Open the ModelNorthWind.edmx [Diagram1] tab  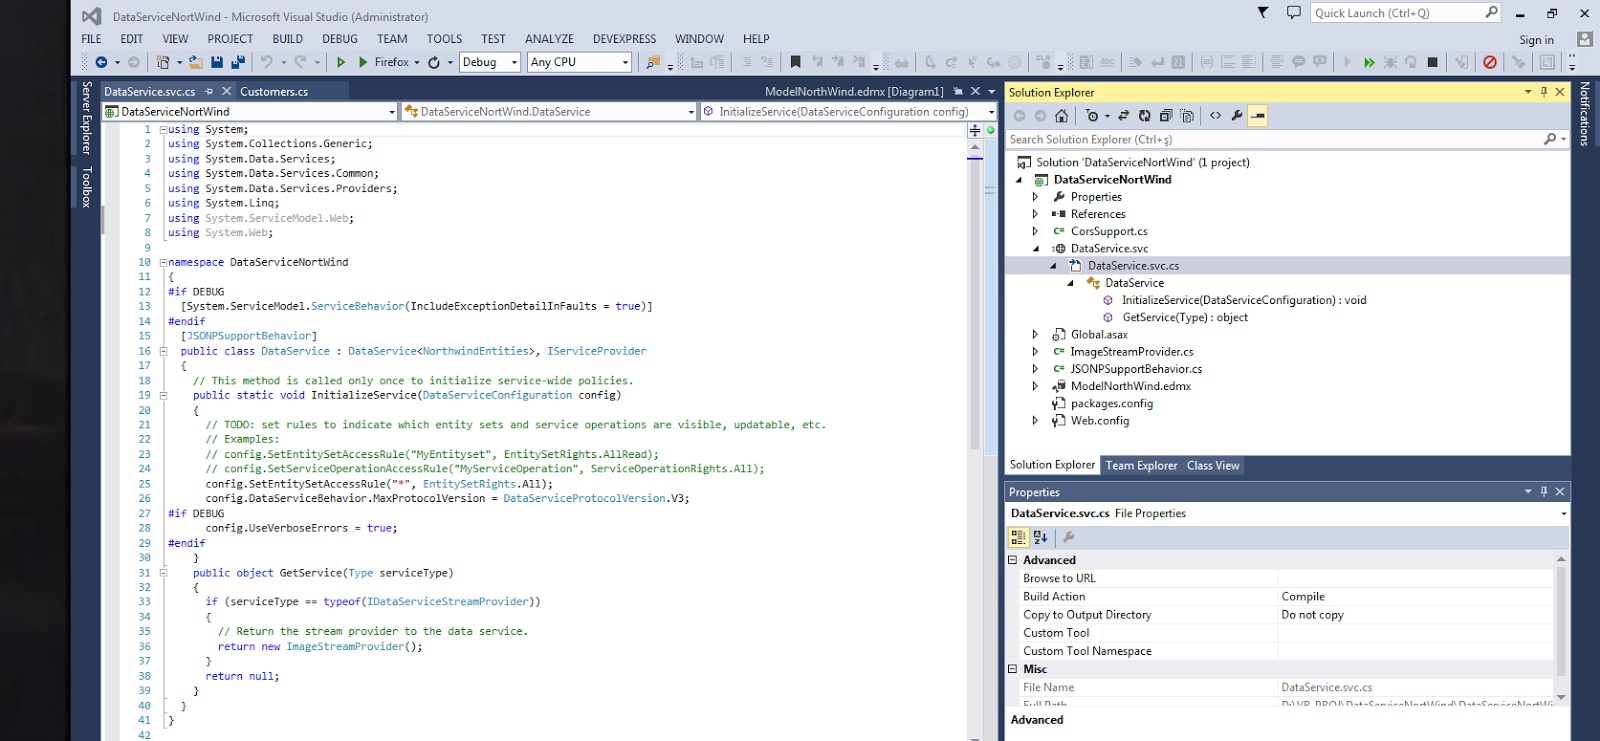pos(854,91)
